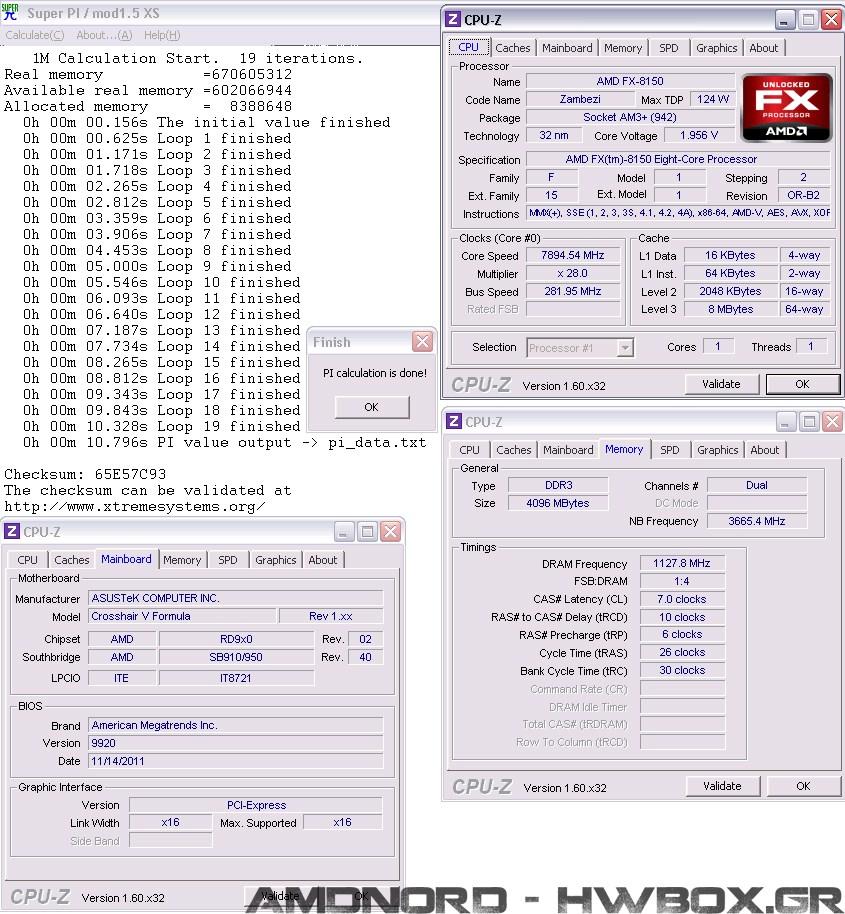Click the Super PI application icon

click(x=10, y=13)
